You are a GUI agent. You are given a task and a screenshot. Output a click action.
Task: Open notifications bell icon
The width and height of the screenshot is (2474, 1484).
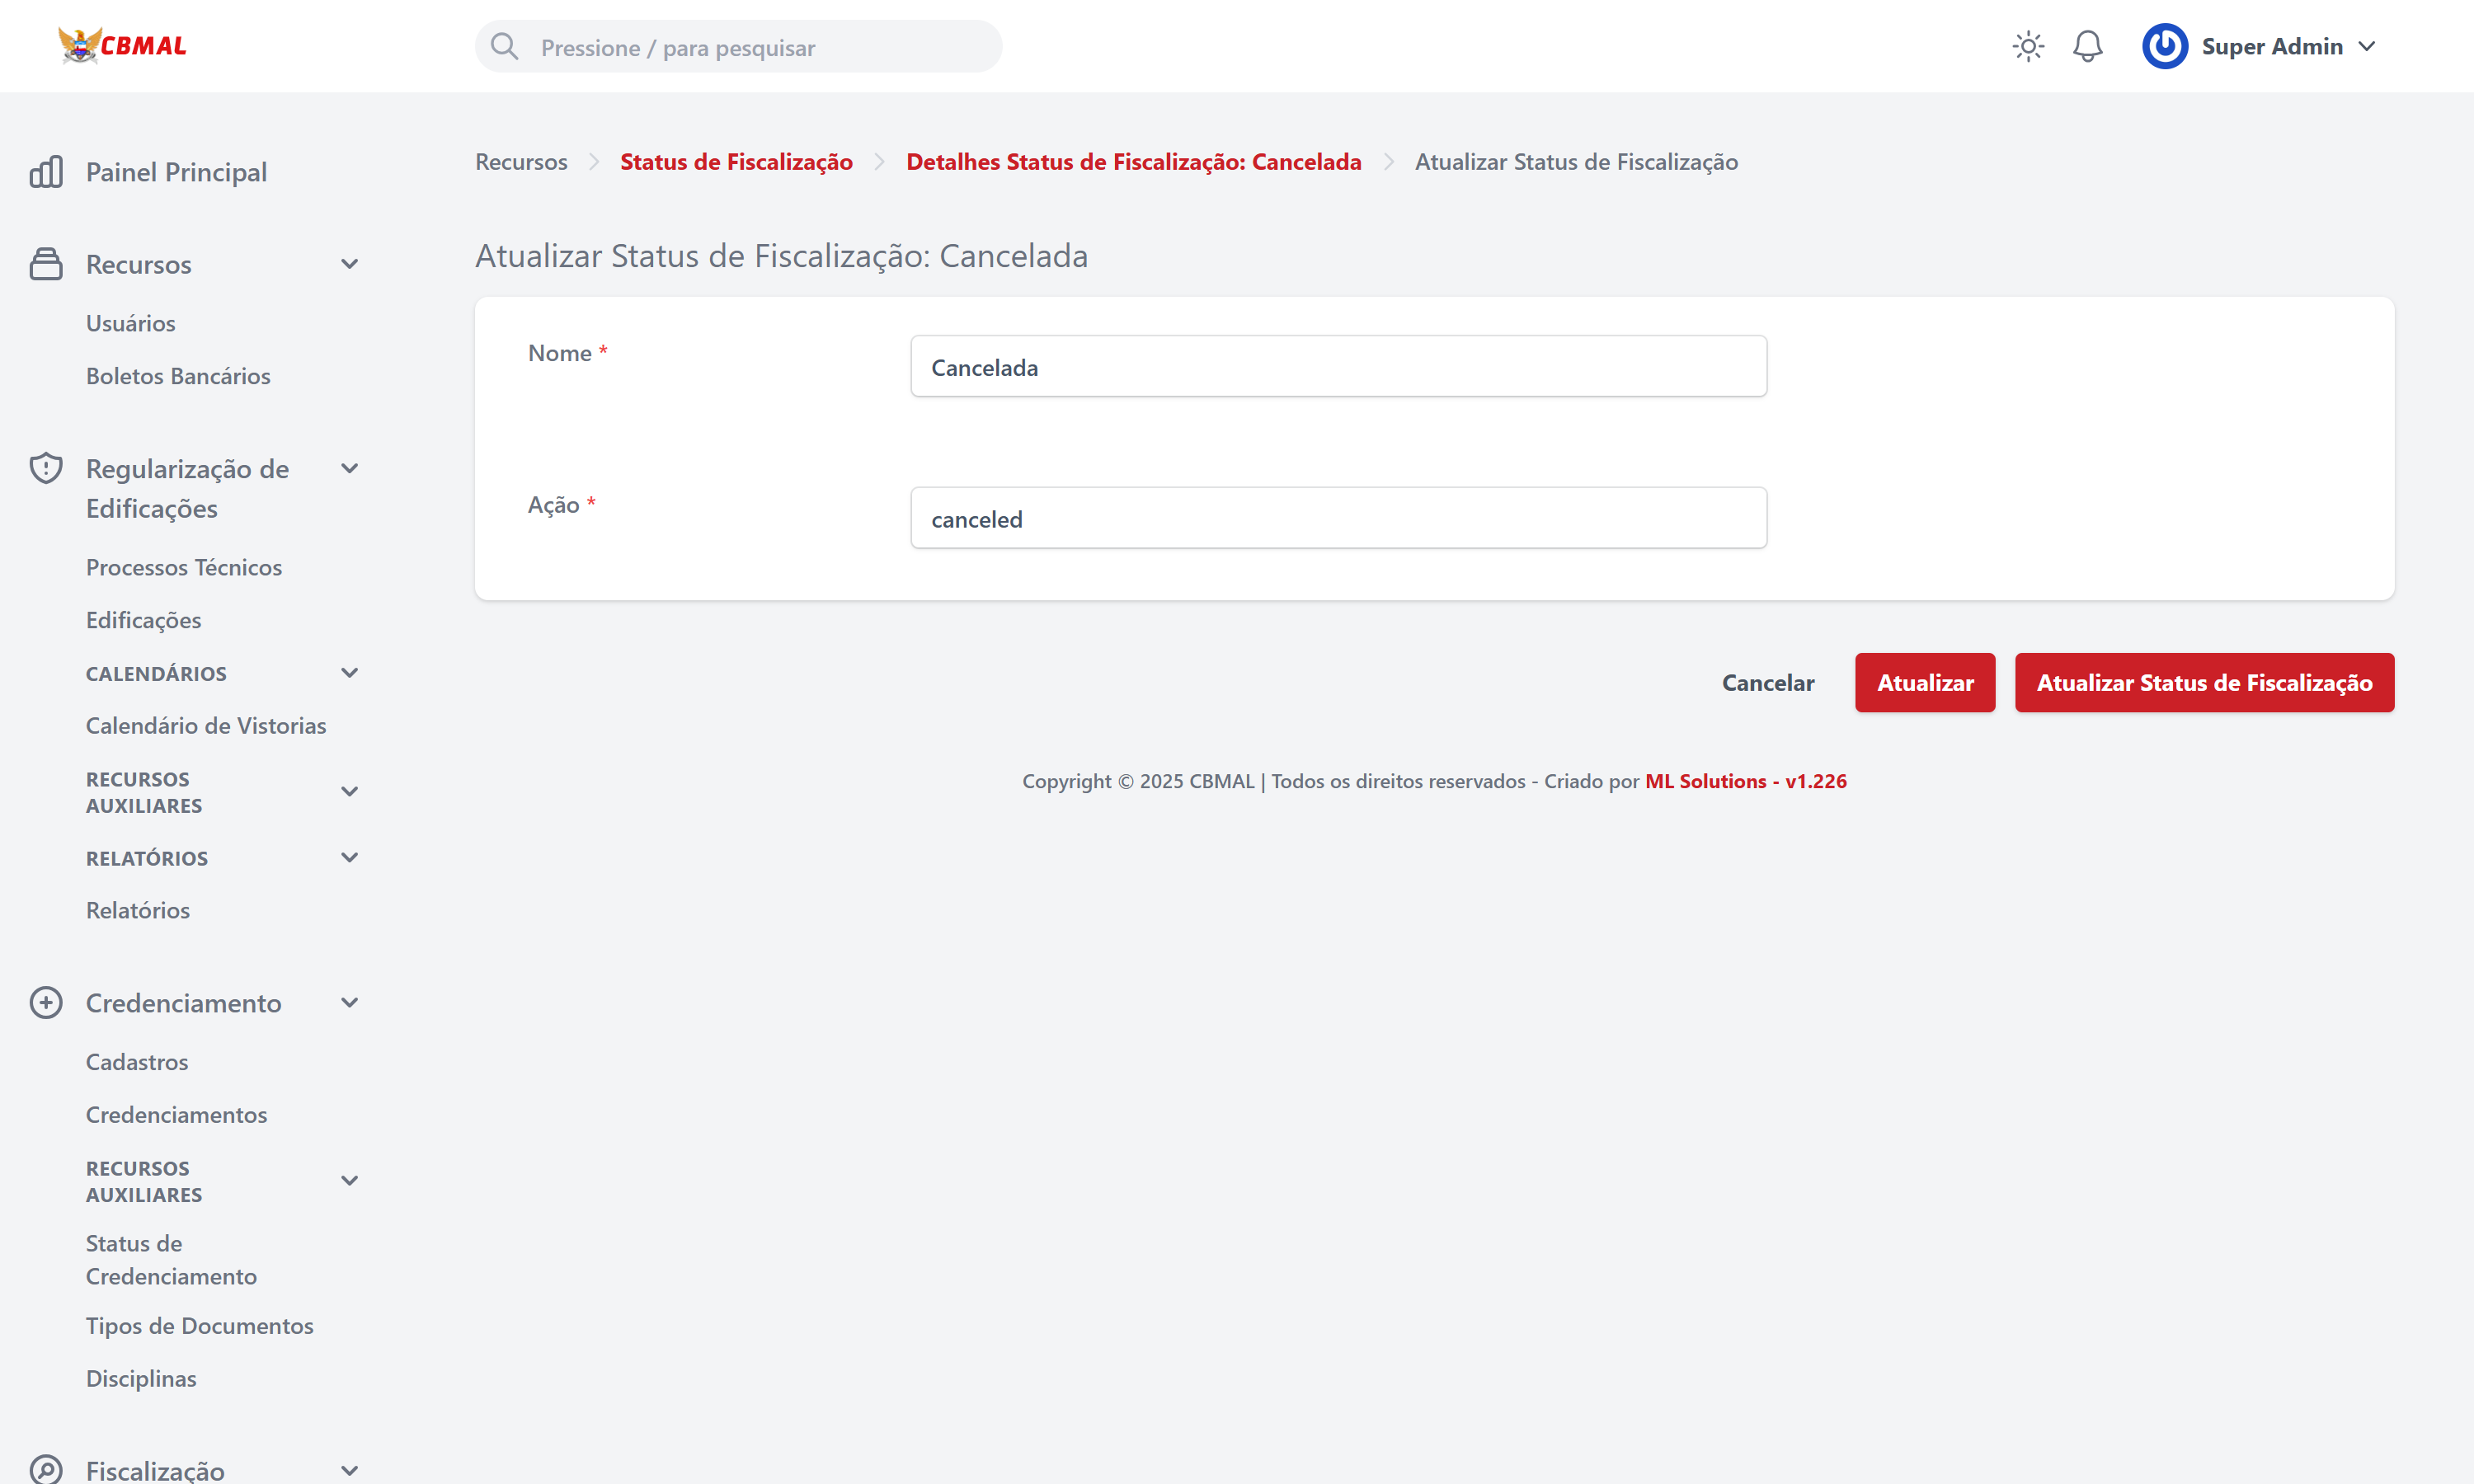[2086, 46]
